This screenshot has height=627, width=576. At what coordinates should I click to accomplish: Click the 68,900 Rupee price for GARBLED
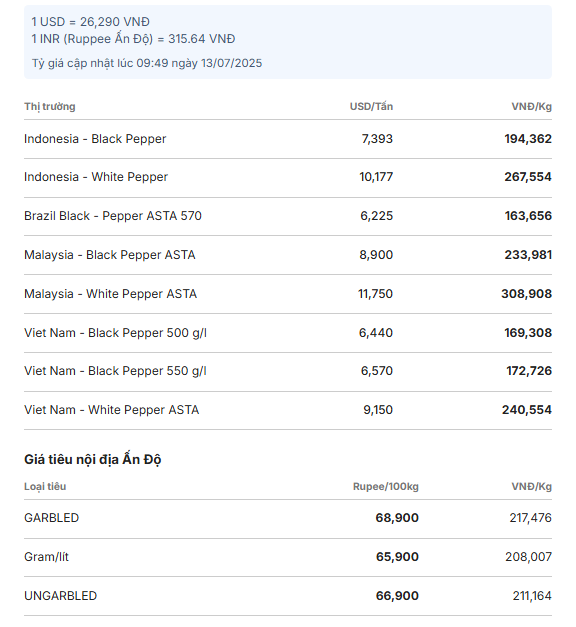(397, 518)
